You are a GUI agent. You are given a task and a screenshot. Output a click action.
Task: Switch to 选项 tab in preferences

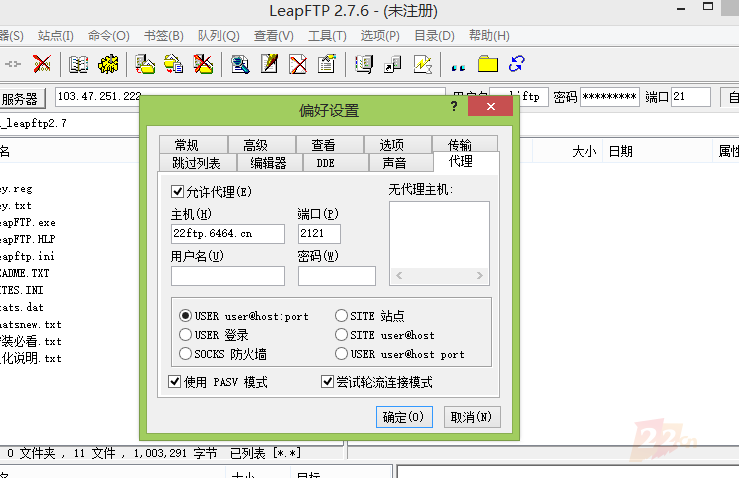tap(398, 145)
